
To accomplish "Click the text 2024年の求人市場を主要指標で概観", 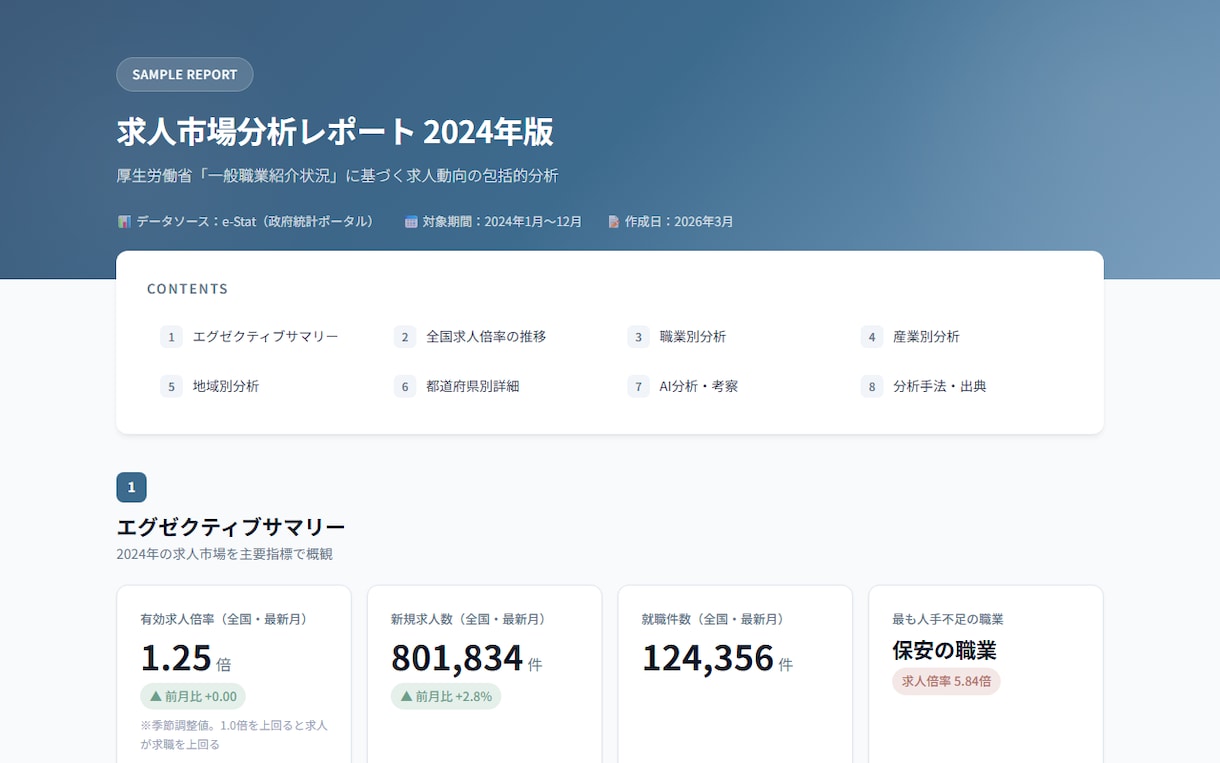I will click(224, 554).
